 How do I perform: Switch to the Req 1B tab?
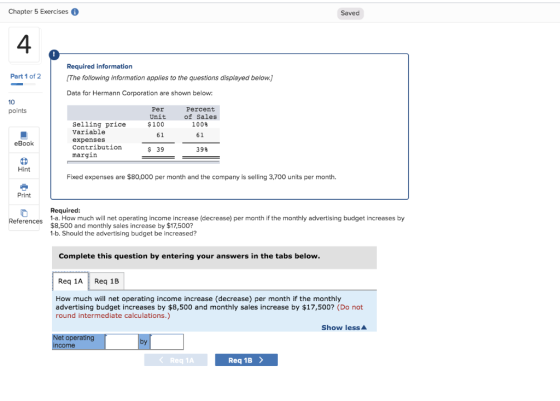[106, 281]
